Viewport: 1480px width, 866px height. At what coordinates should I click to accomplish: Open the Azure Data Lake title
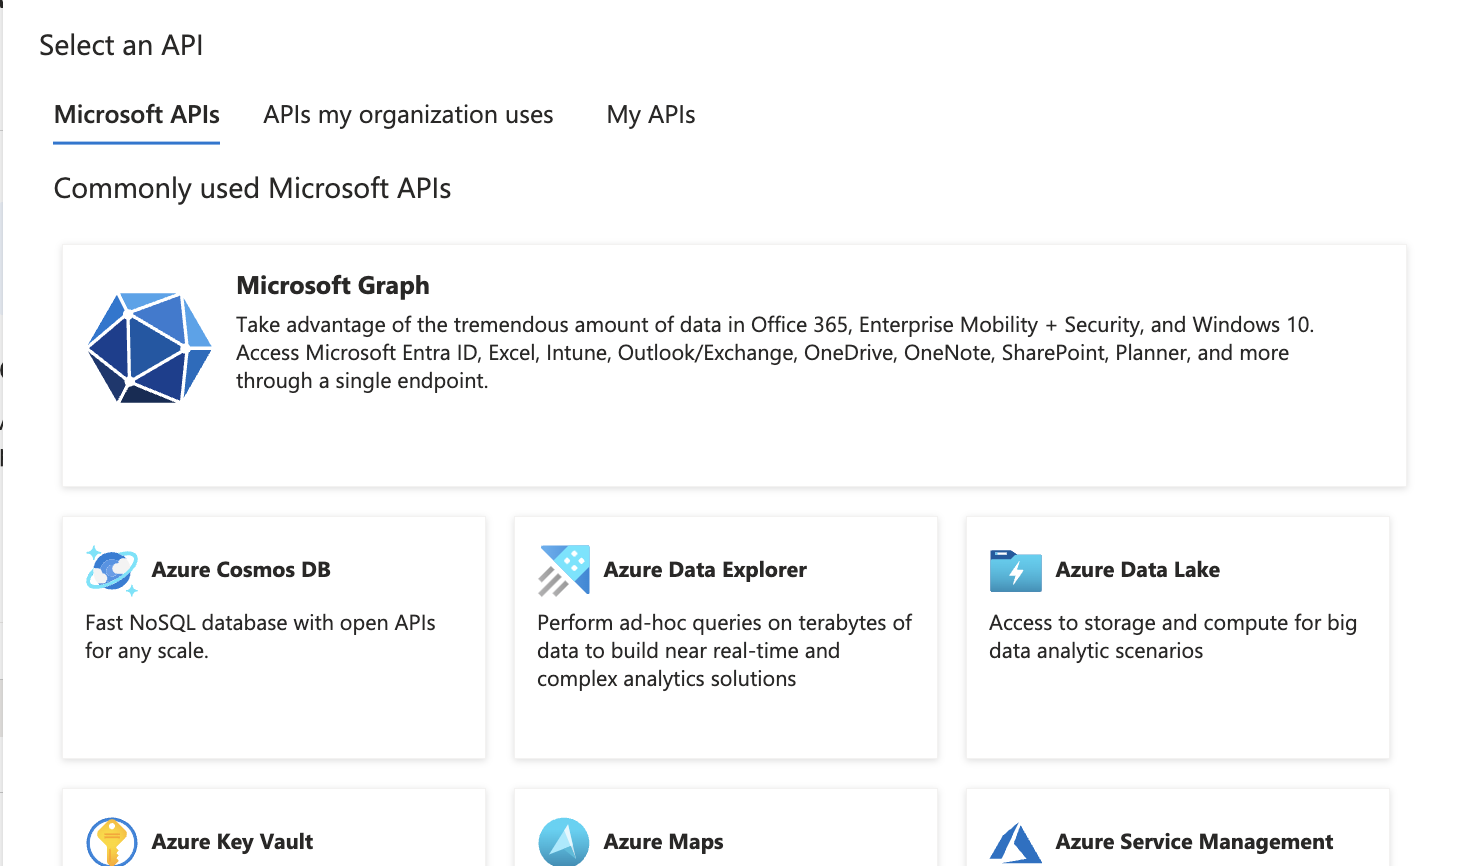(x=1138, y=570)
